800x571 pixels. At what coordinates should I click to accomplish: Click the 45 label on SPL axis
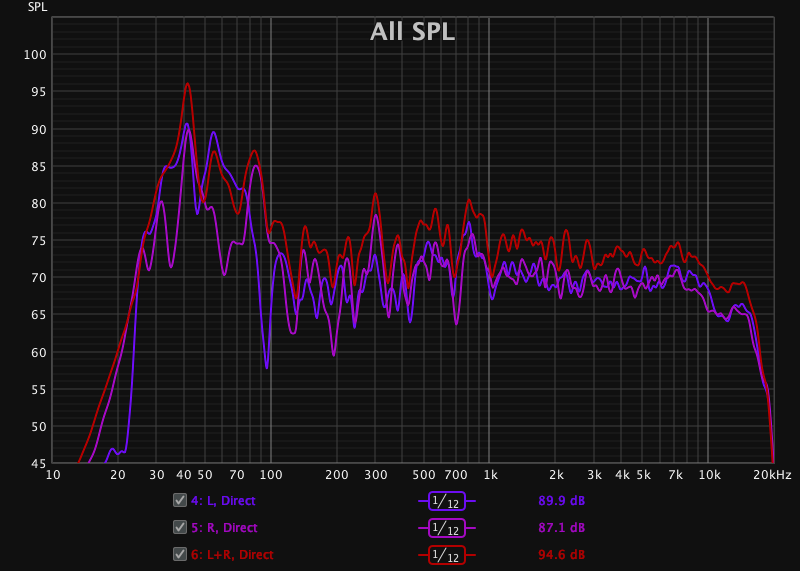point(36,464)
